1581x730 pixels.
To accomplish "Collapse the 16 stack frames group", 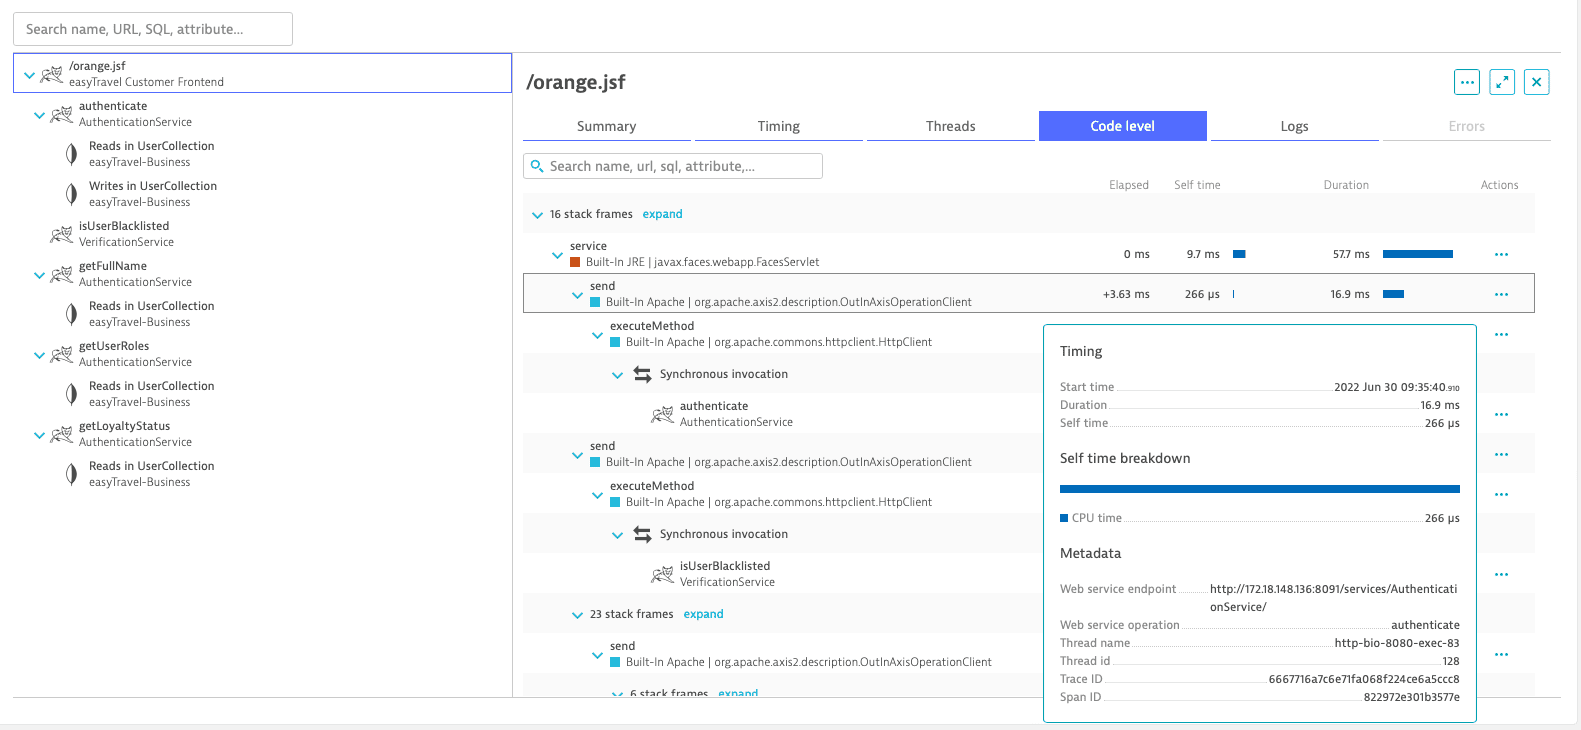I will pos(537,215).
